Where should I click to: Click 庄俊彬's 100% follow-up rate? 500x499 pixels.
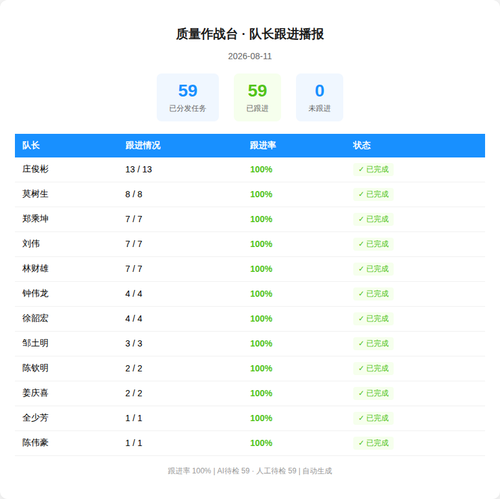point(261,169)
